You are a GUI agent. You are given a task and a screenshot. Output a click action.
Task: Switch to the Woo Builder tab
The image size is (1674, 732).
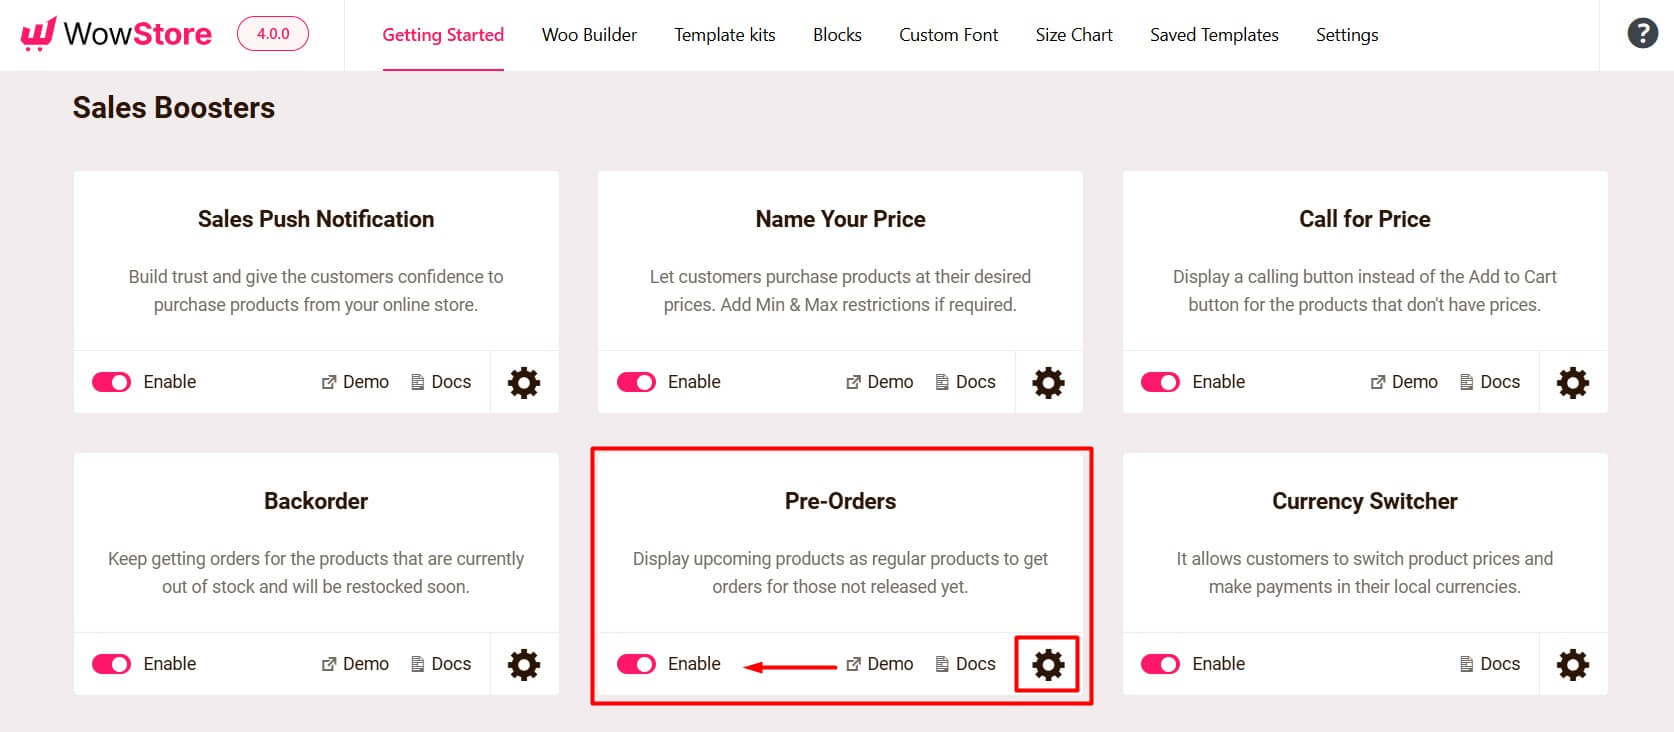click(x=589, y=35)
